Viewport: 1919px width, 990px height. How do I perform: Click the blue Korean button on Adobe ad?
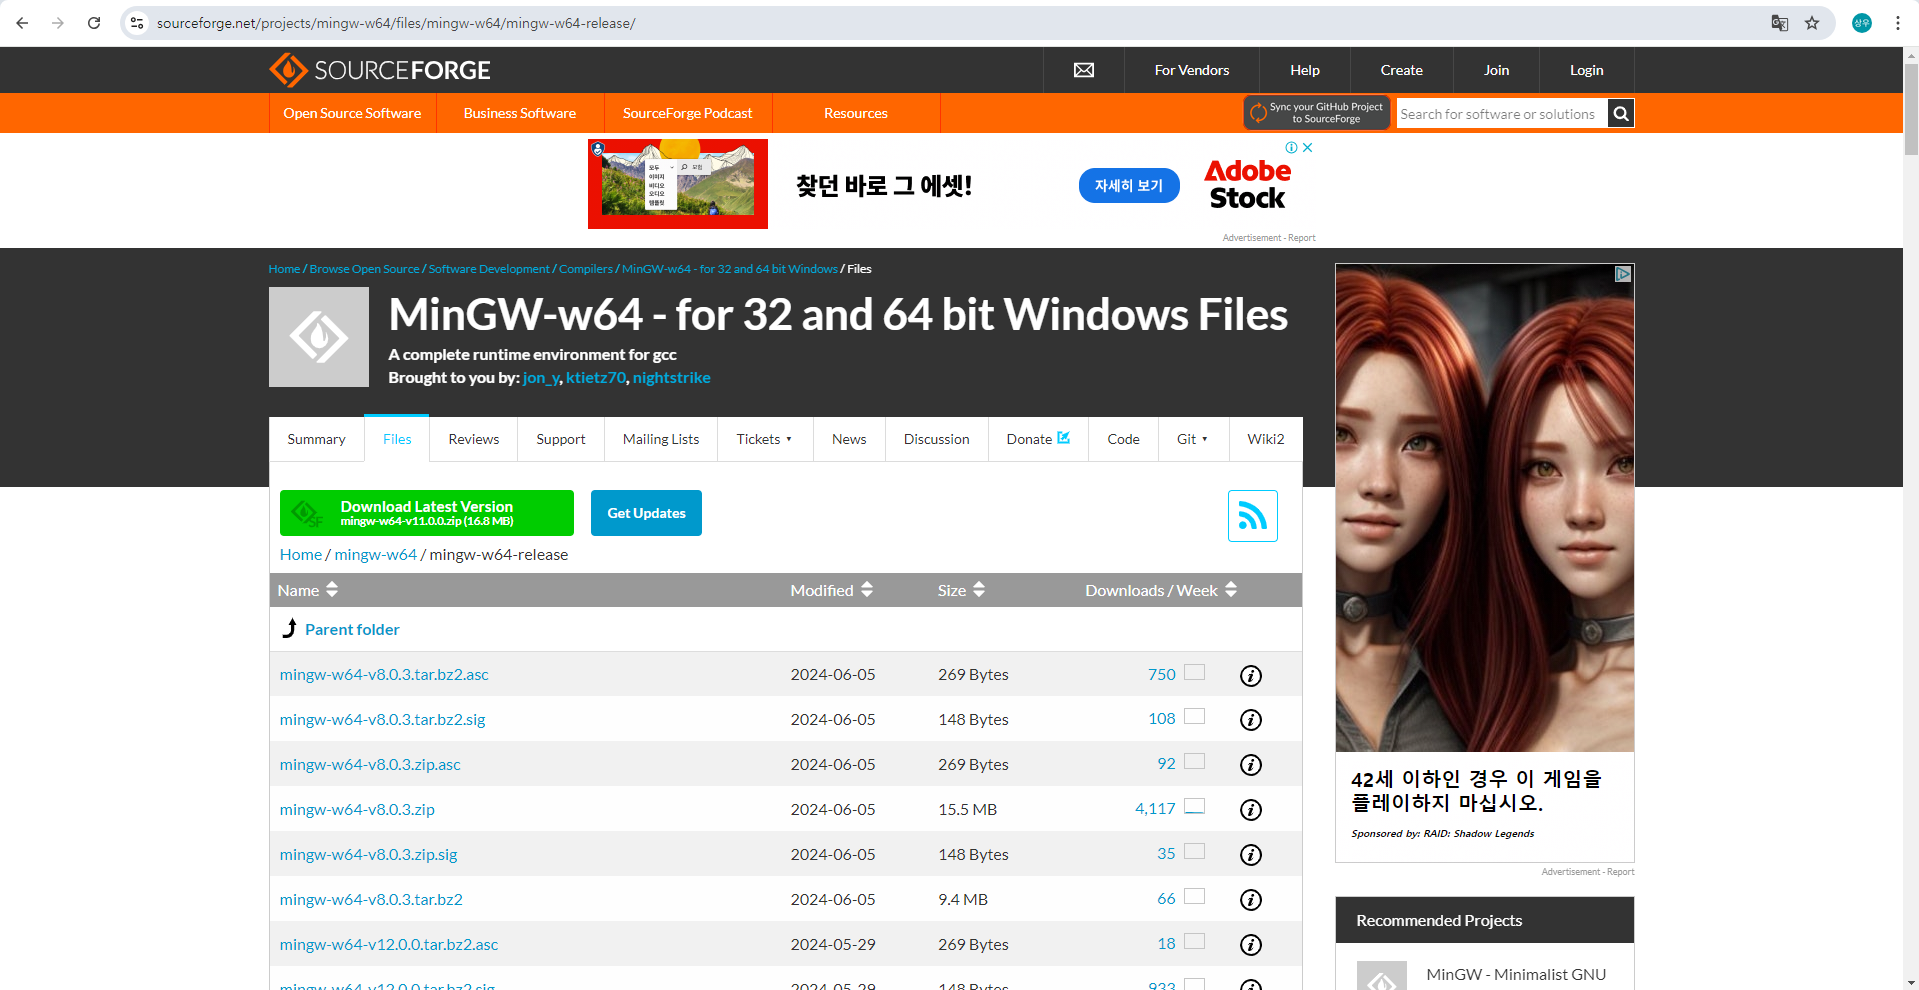pos(1129,185)
